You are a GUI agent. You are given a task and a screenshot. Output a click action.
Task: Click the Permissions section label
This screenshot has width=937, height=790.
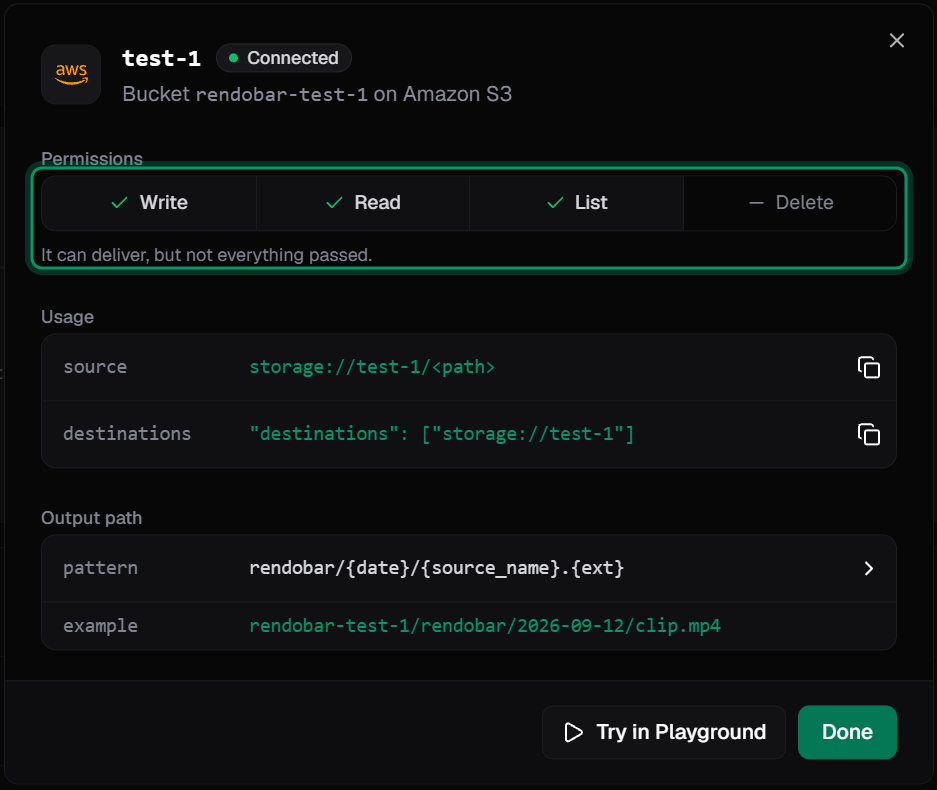click(x=92, y=159)
